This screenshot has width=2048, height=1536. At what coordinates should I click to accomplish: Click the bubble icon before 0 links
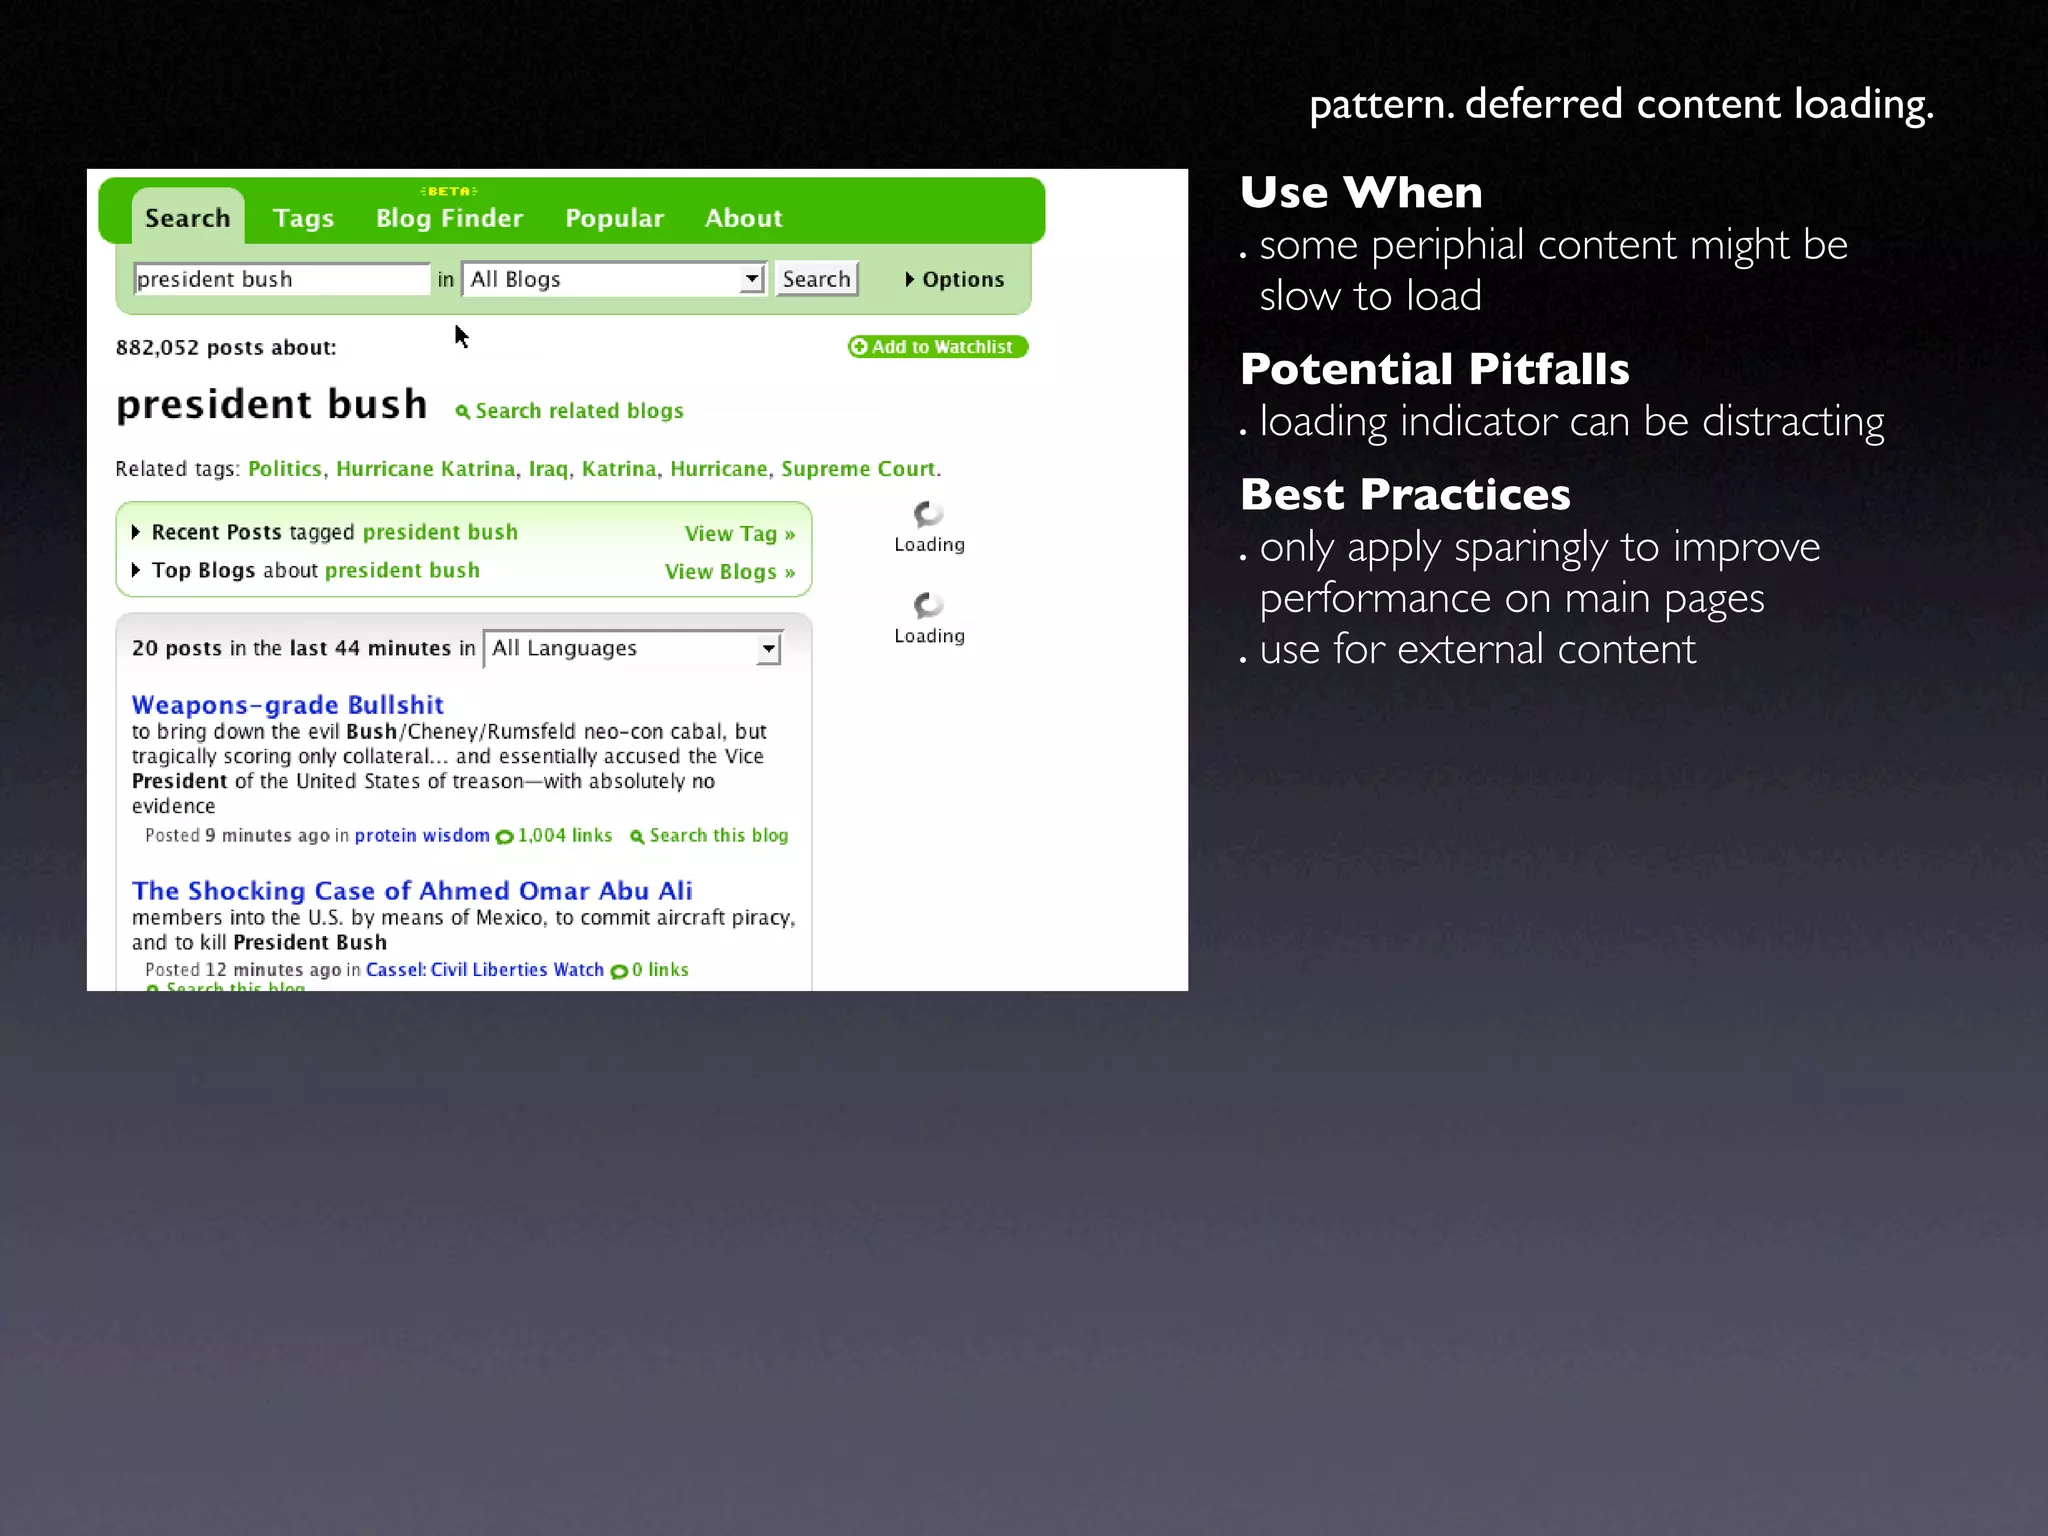tap(619, 971)
